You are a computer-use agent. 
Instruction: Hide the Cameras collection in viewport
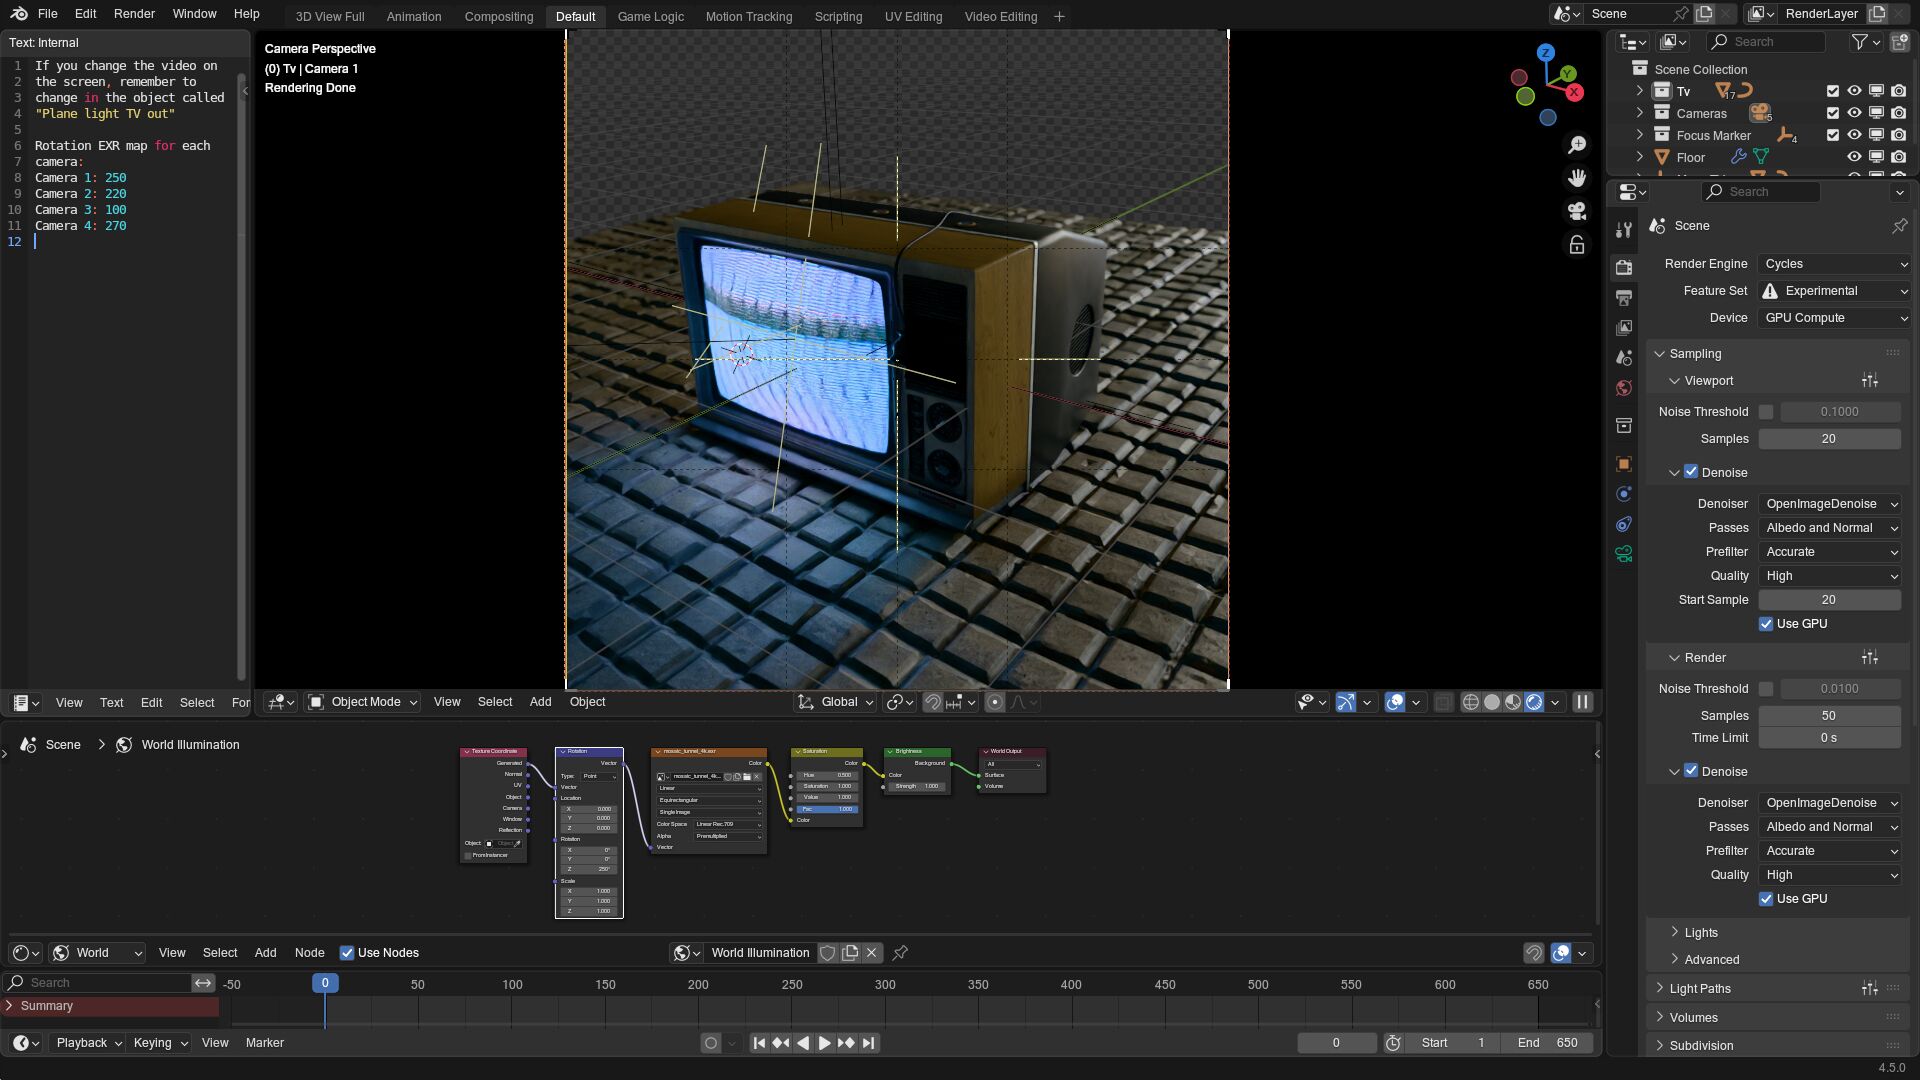pyautogui.click(x=1854, y=113)
